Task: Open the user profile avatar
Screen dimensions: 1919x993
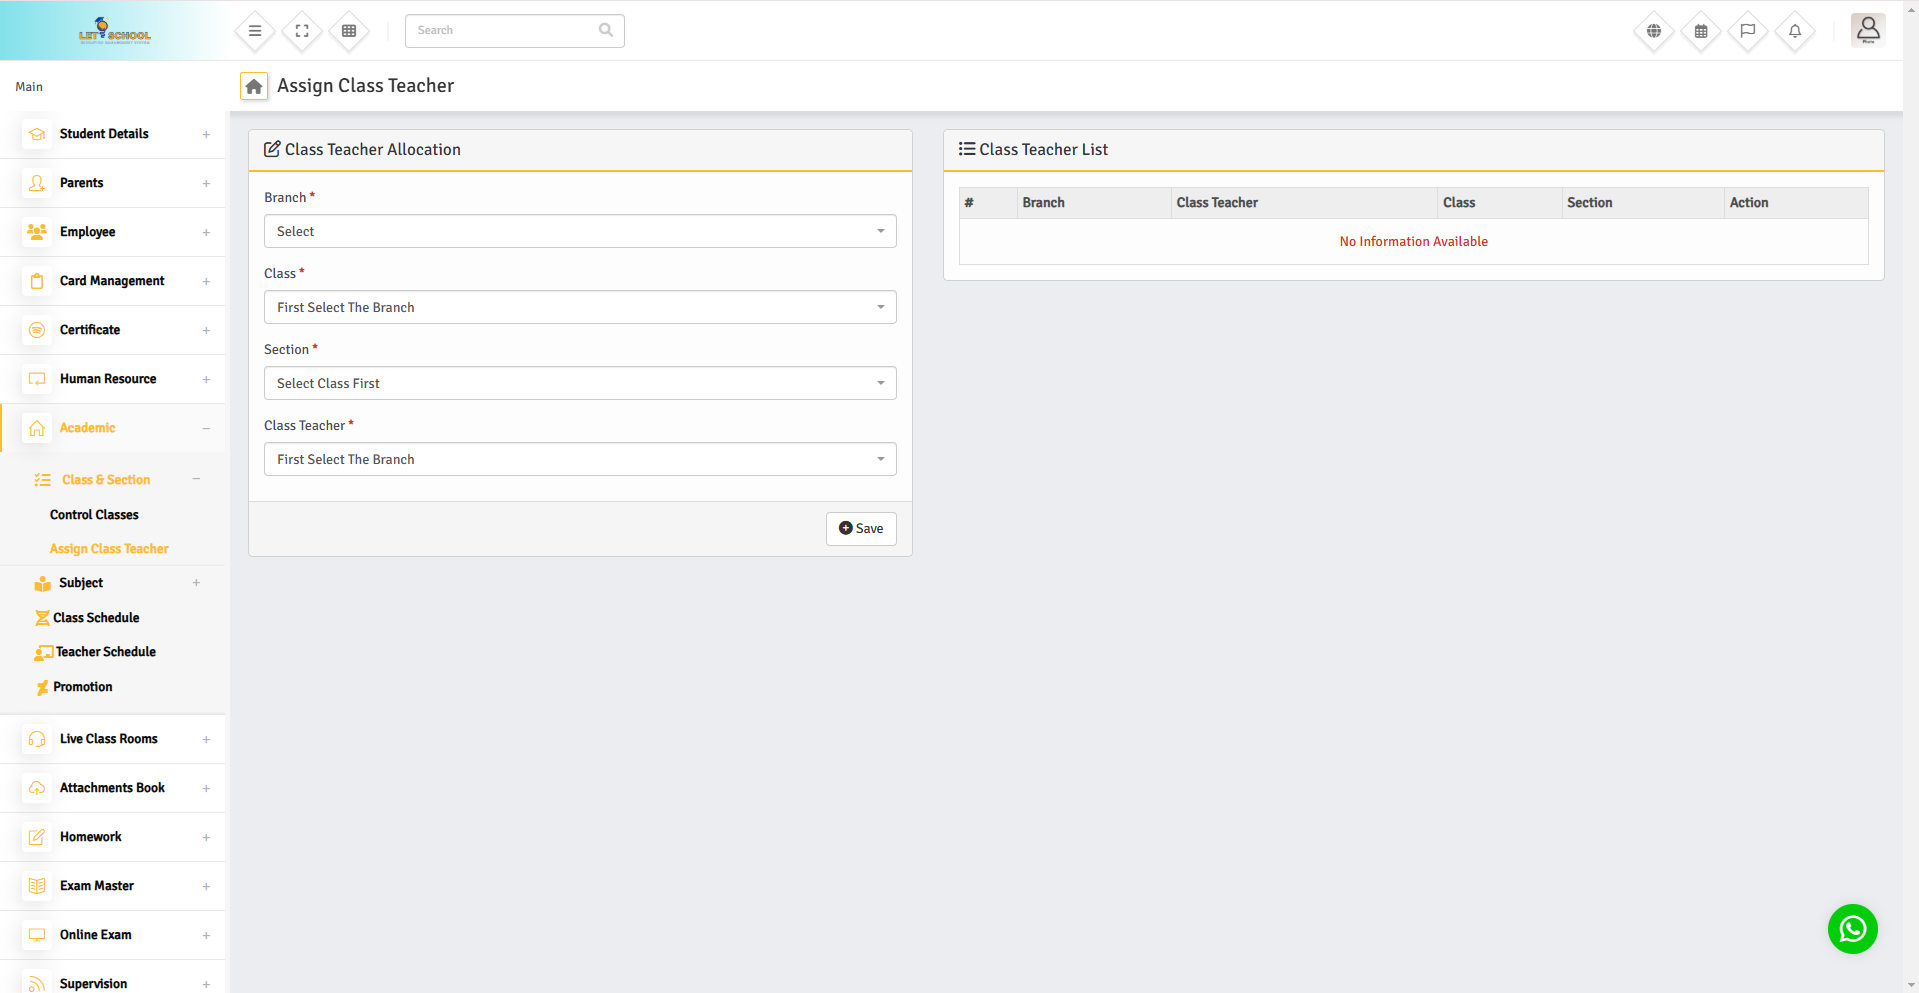Action: click(1867, 30)
